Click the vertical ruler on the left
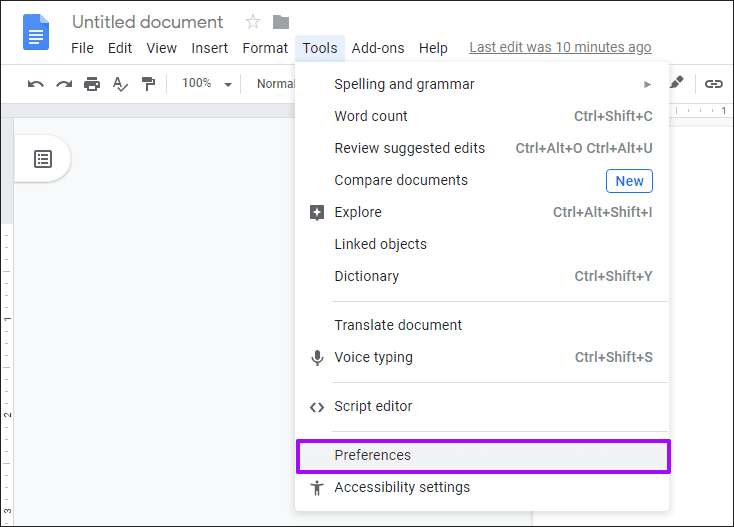 [7, 323]
